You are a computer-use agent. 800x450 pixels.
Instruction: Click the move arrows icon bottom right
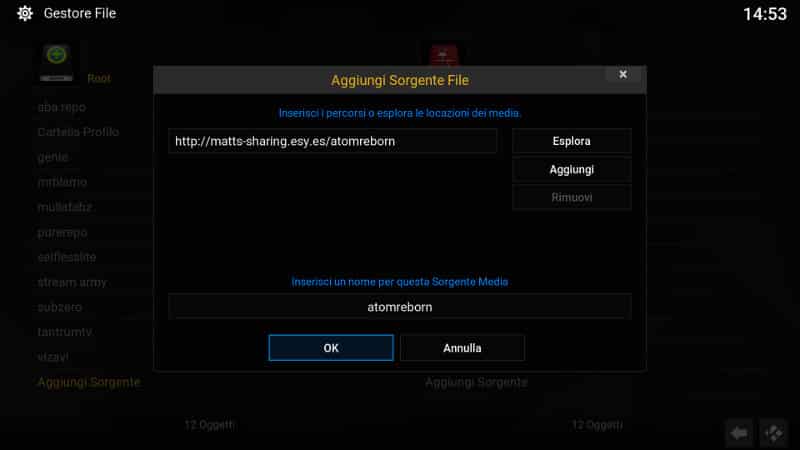(773, 433)
